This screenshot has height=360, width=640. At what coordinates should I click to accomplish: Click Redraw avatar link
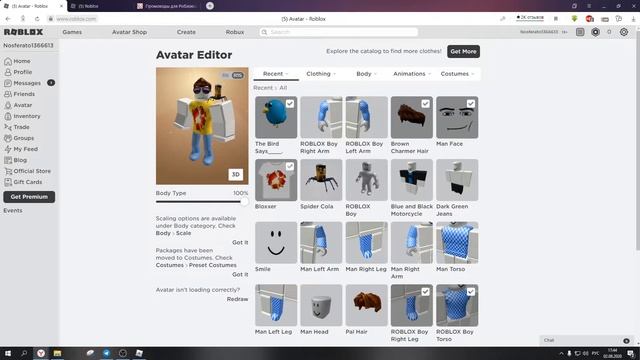click(x=237, y=299)
